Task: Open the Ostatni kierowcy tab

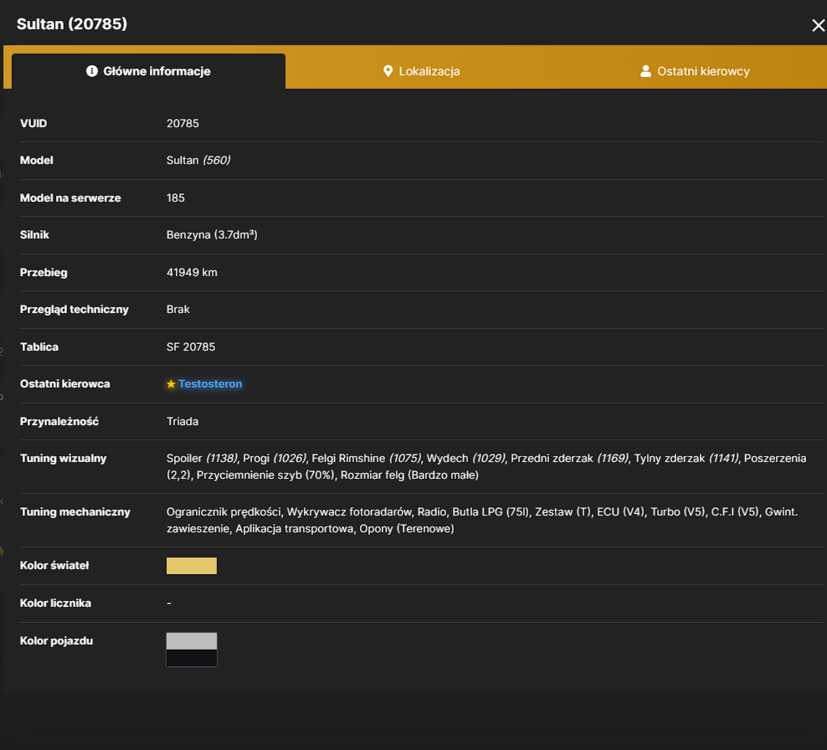Action: pyautogui.click(x=695, y=71)
